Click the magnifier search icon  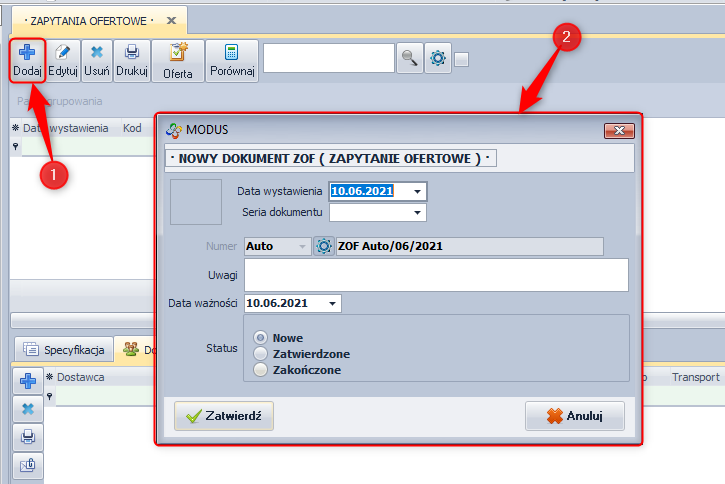(x=409, y=59)
